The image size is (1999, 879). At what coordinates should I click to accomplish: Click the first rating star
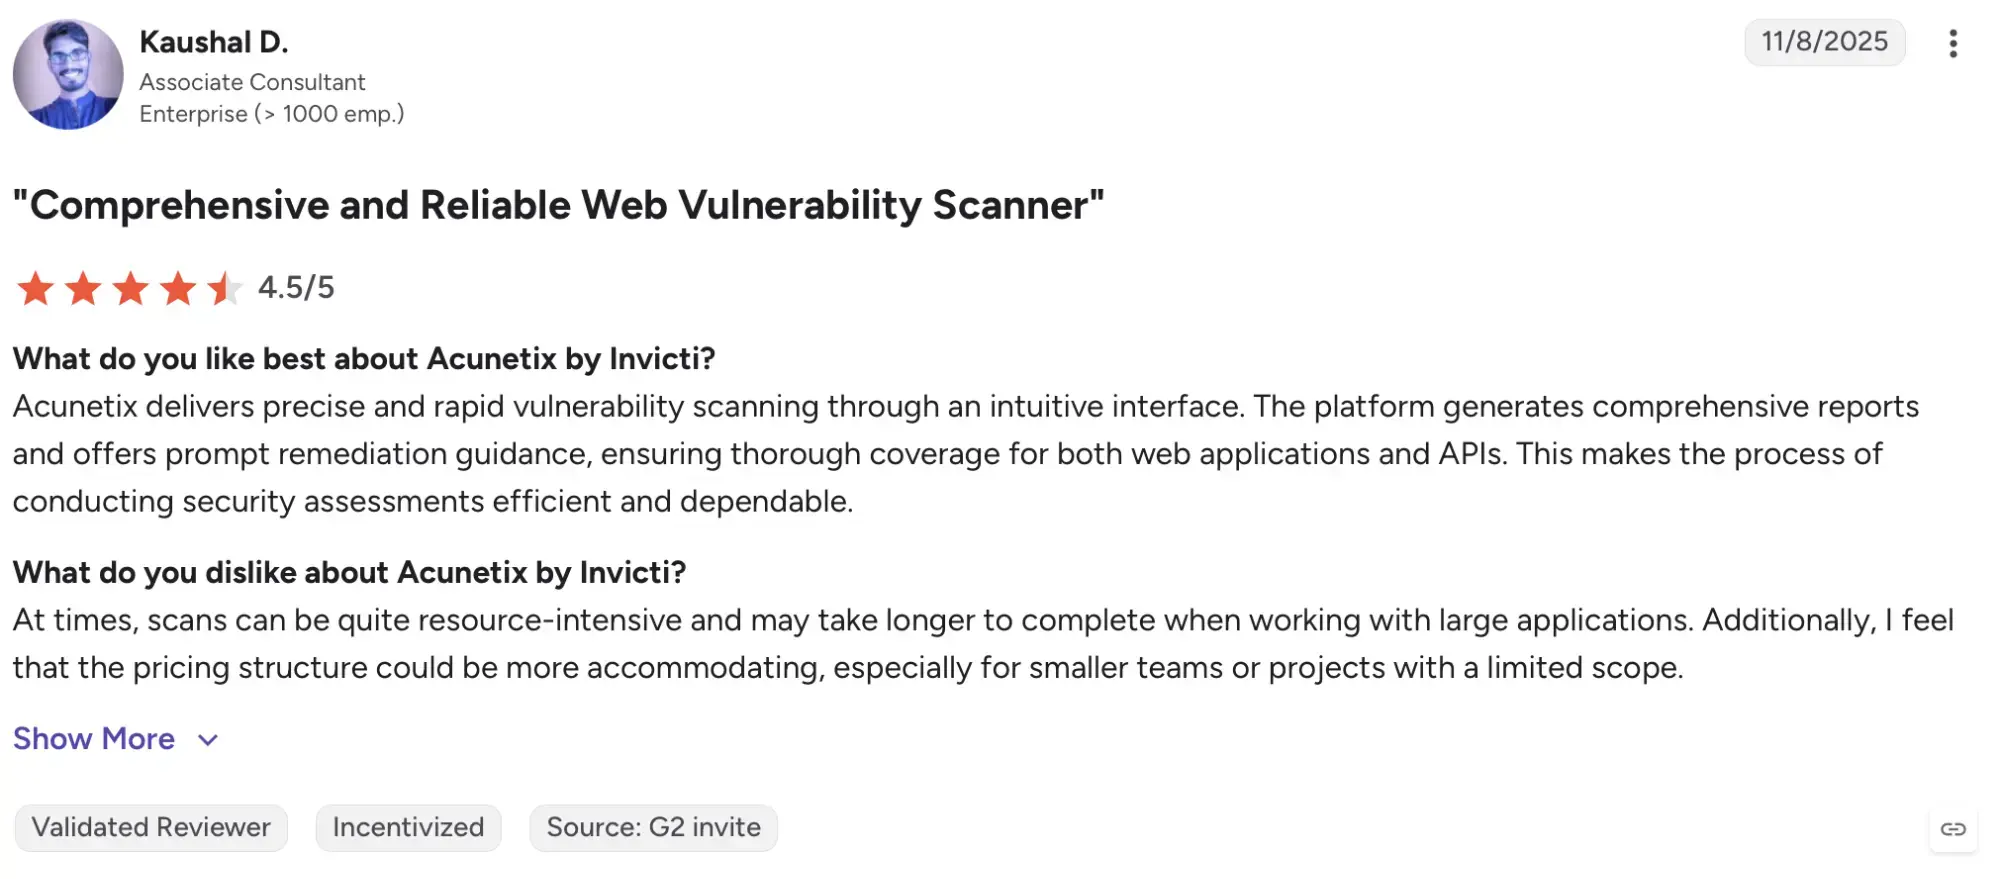tap(36, 288)
